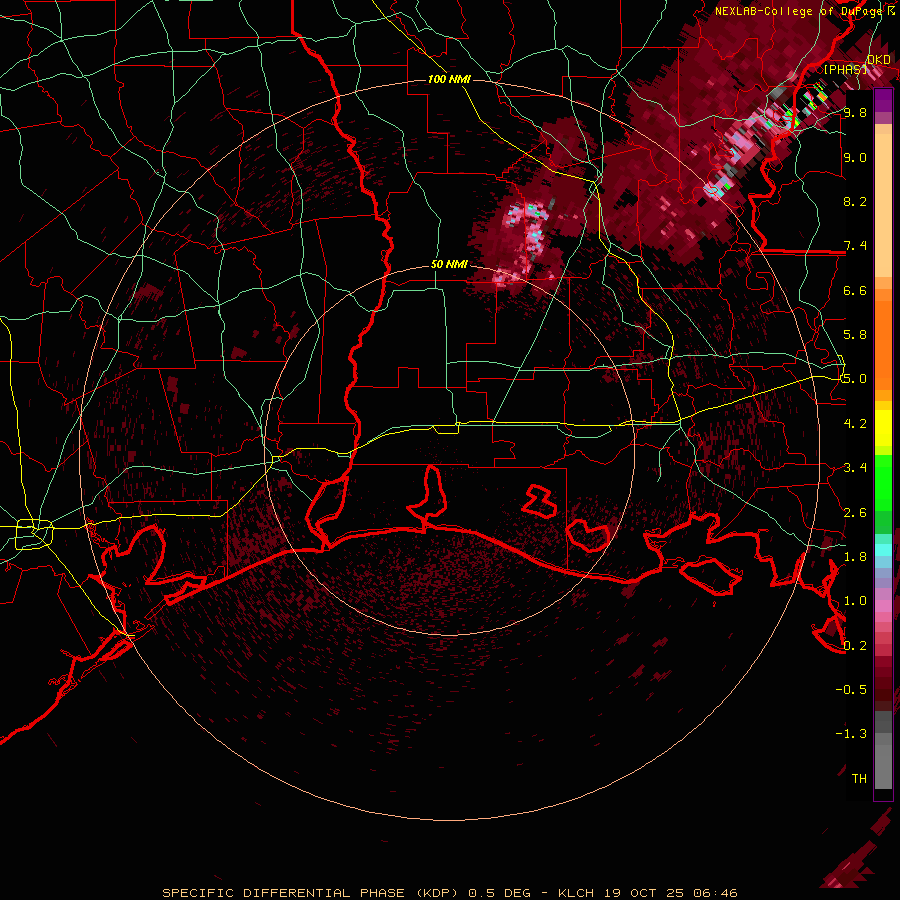Viewport: 900px width, 900px height.
Task: Click the -1.3 value on the scale
Action: coord(851,734)
